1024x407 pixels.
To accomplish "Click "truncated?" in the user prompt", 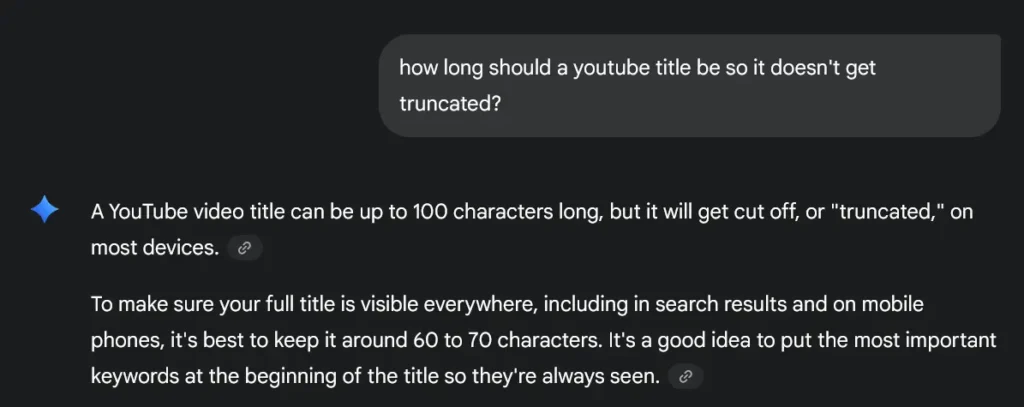I will tap(449, 103).
